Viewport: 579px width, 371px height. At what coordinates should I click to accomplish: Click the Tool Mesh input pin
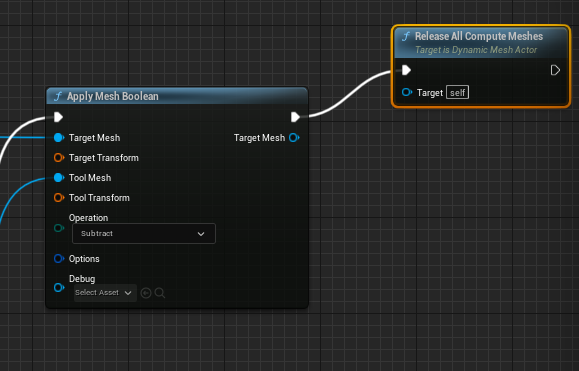coord(59,178)
